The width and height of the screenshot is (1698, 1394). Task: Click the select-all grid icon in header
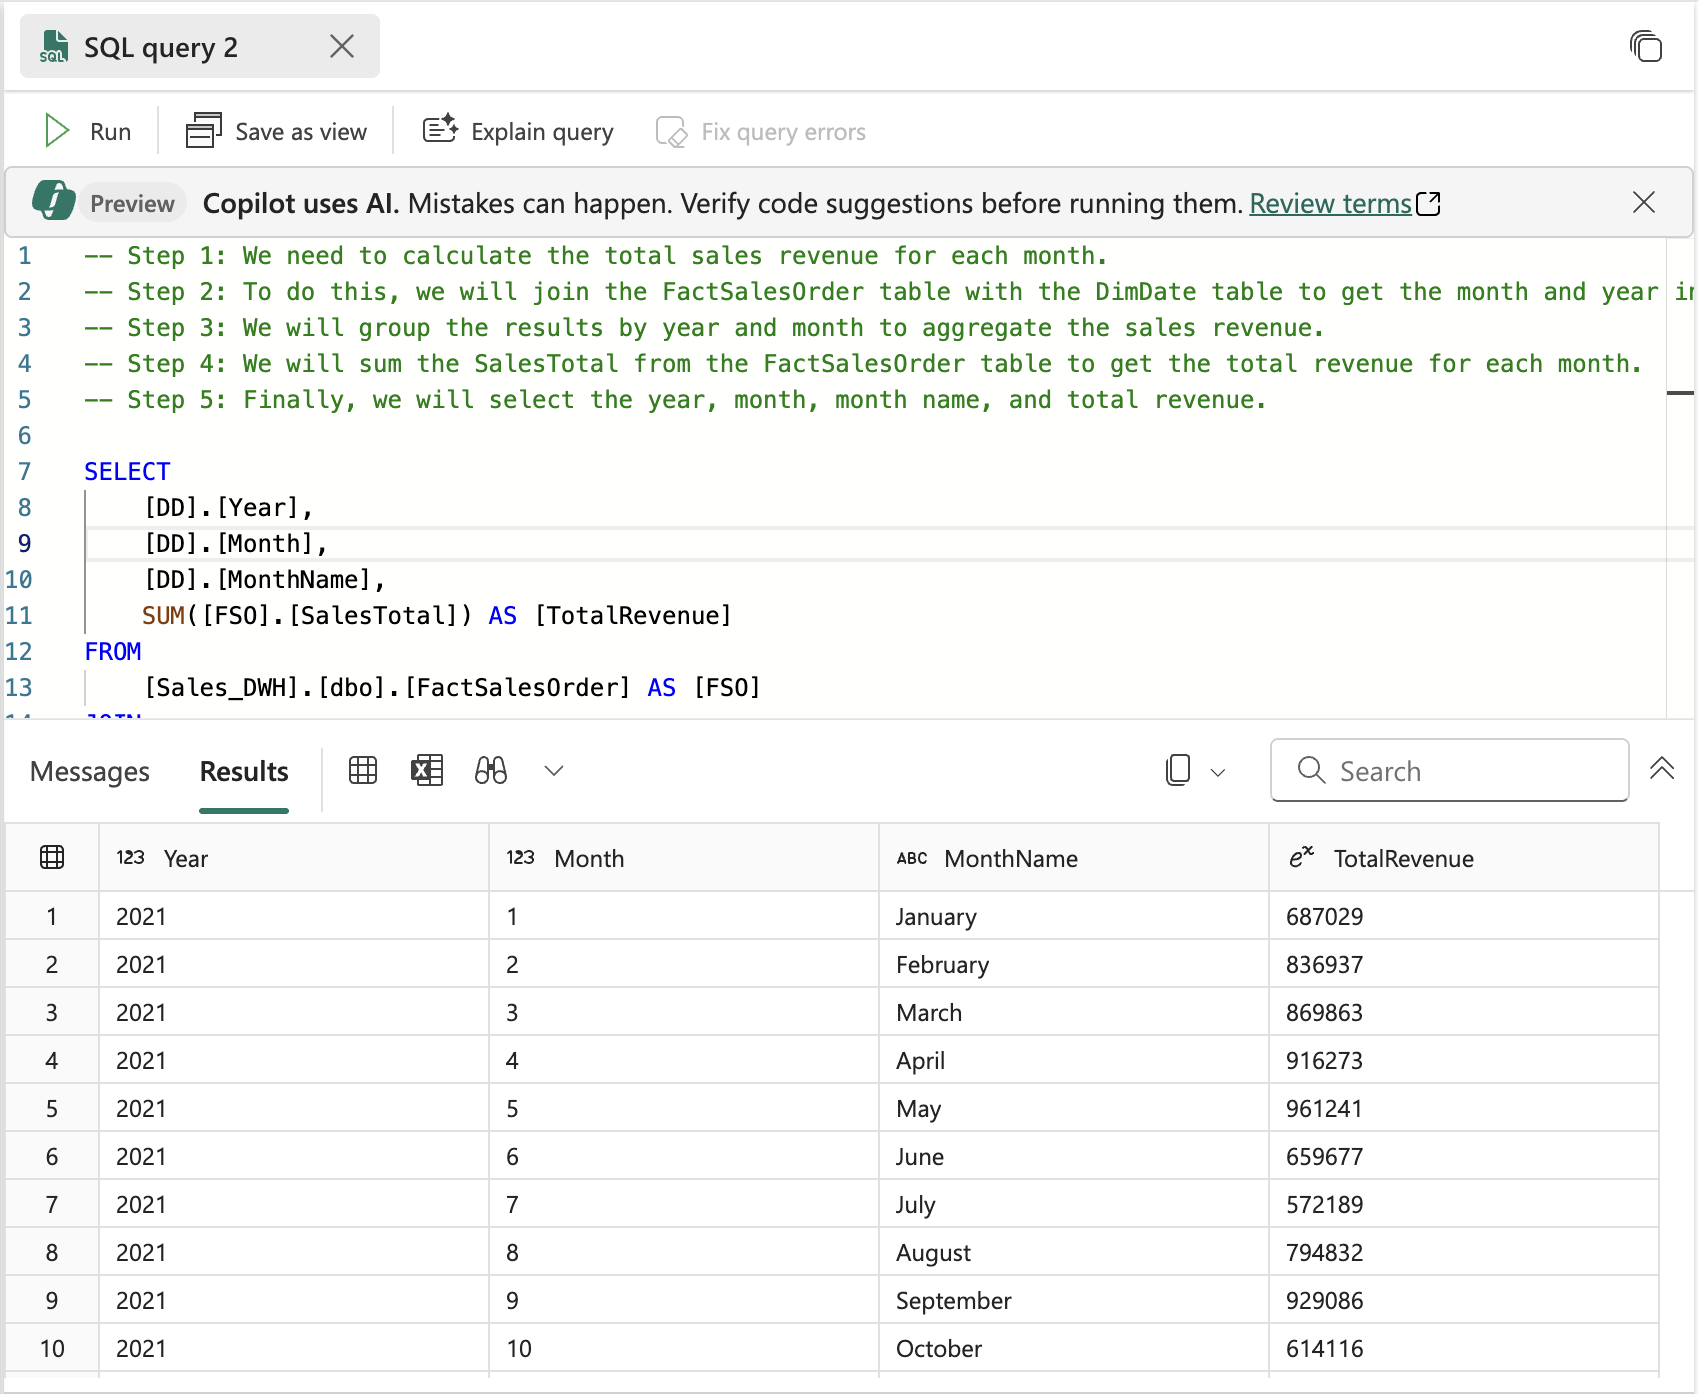52,857
